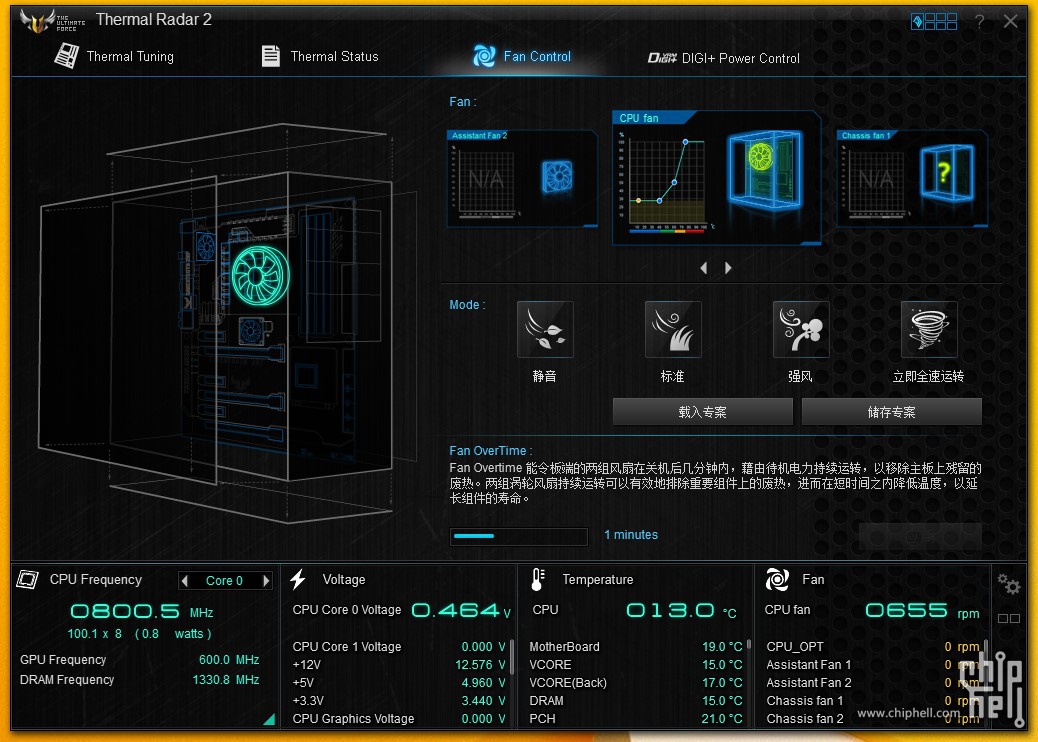Image resolution: width=1038 pixels, height=742 pixels.
Task: Click the Chassis fan 2 rpm row
Action: click(x=873, y=718)
